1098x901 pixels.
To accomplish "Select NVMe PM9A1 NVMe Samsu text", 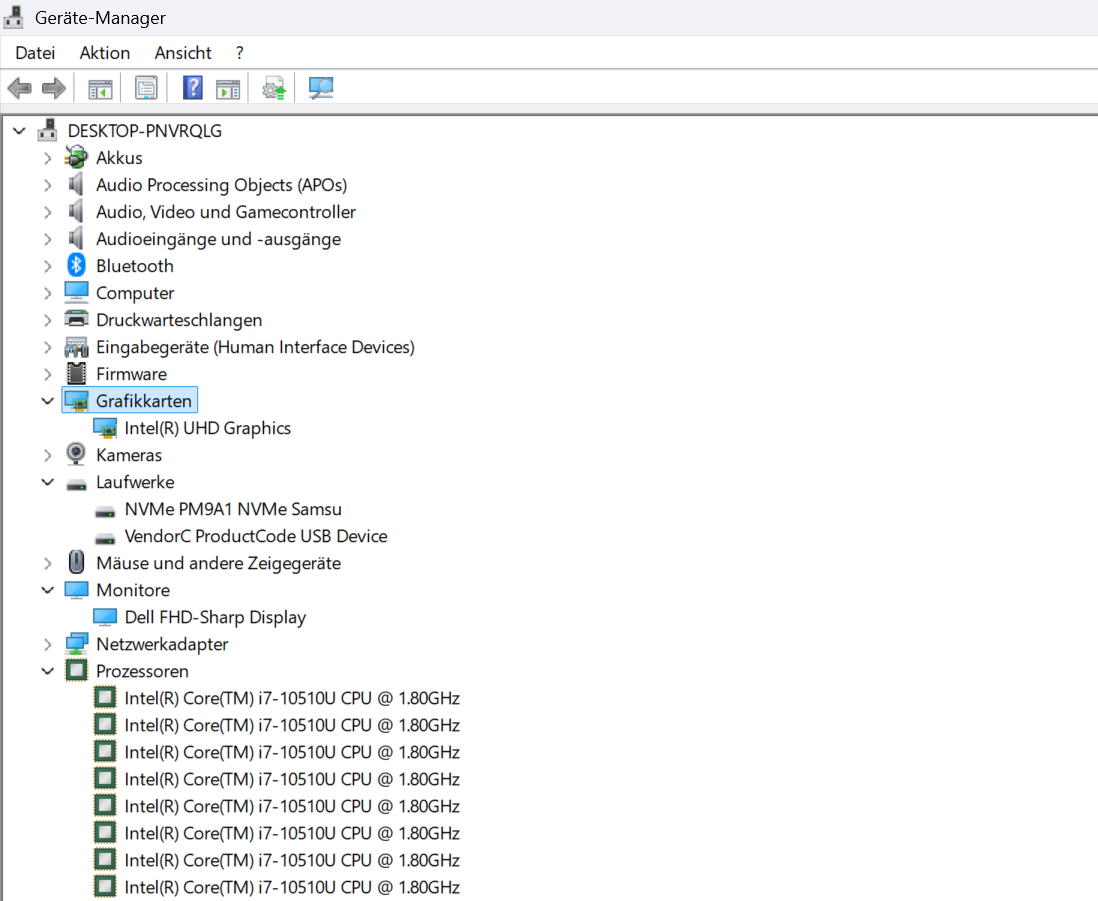I will 233,509.
